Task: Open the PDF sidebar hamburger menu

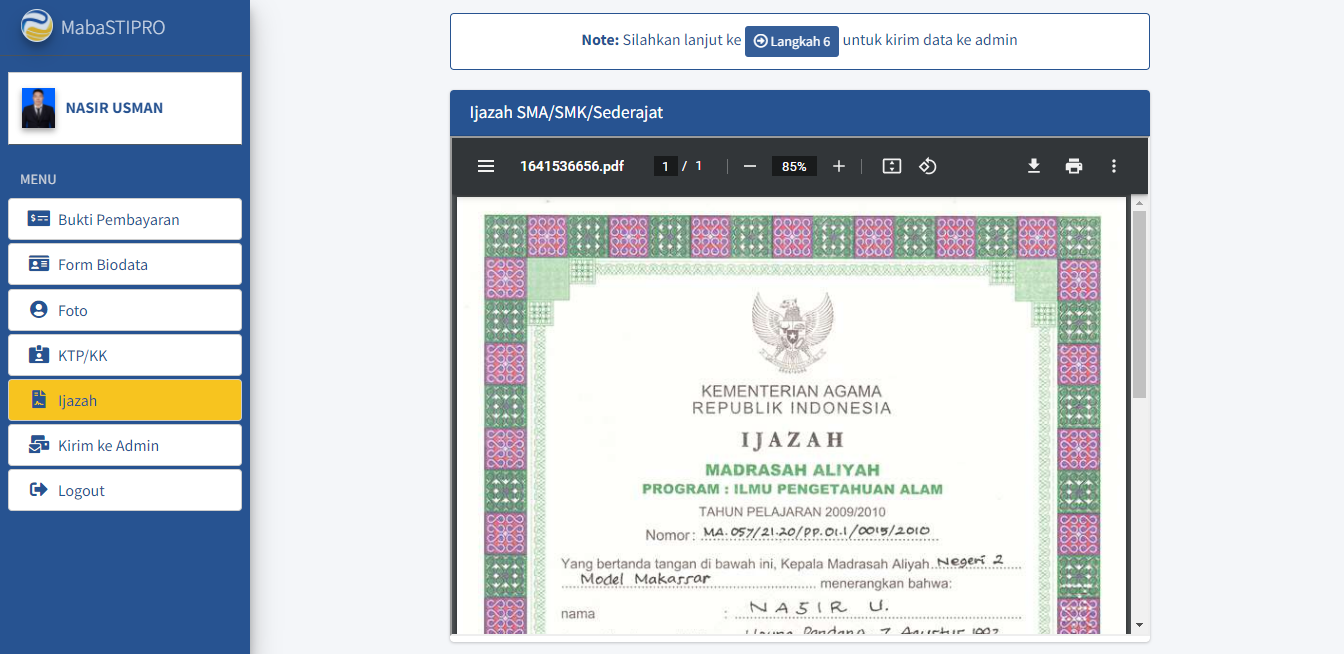Action: pyautogui.click(x=486, y=166)
